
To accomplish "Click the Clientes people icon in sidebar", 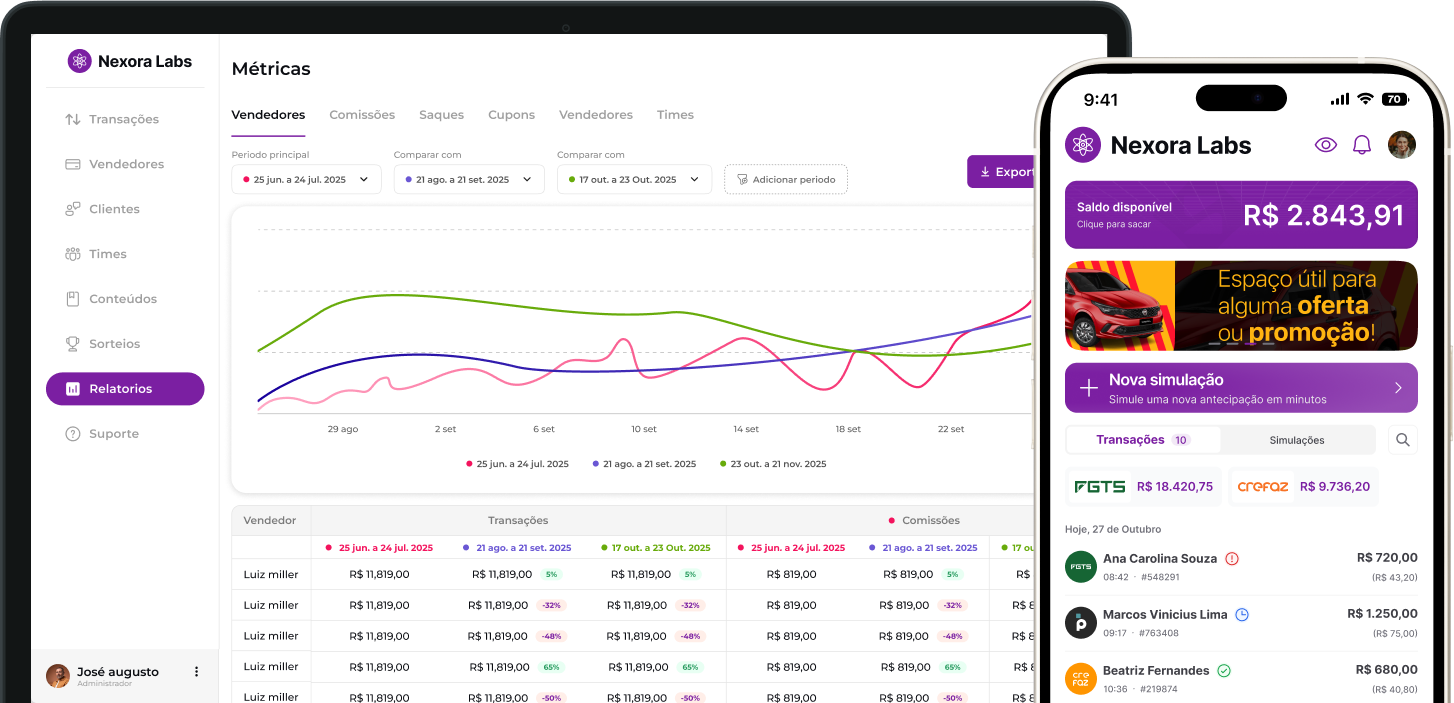I will [x=72, y=209].
